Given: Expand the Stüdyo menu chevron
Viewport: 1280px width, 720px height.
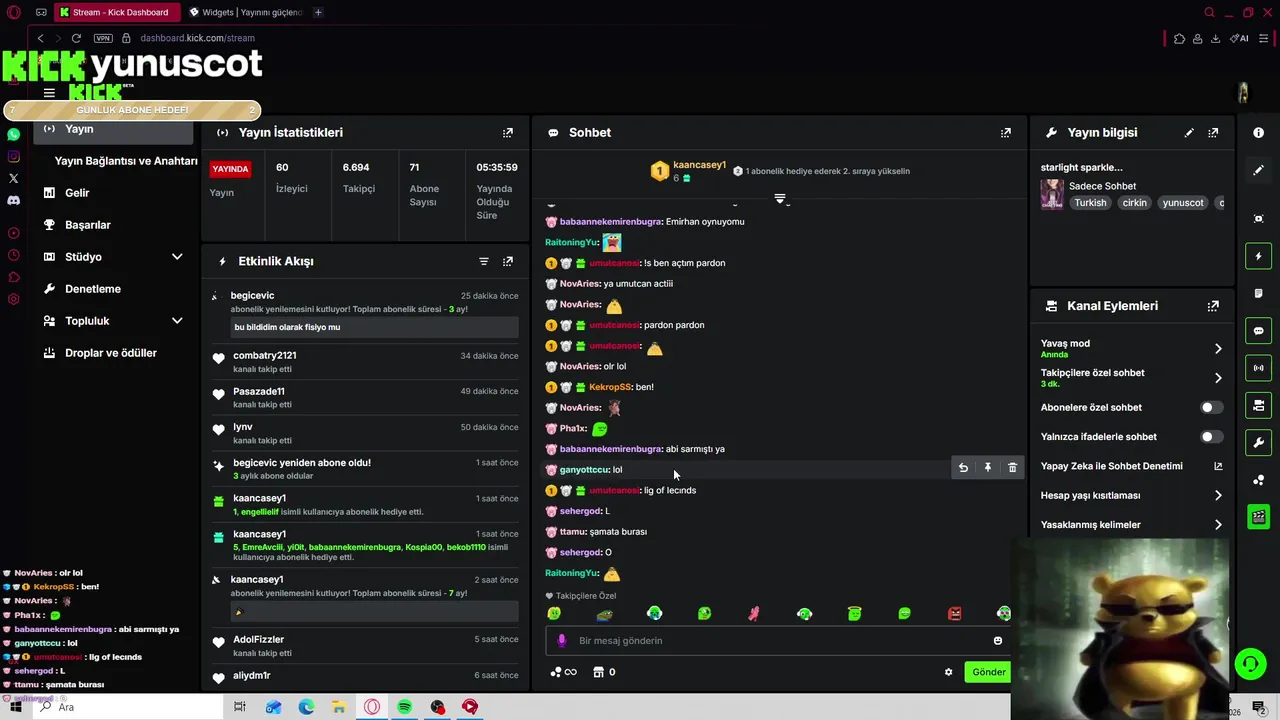Looking at the screenshot, I should (x=177, y=257).
